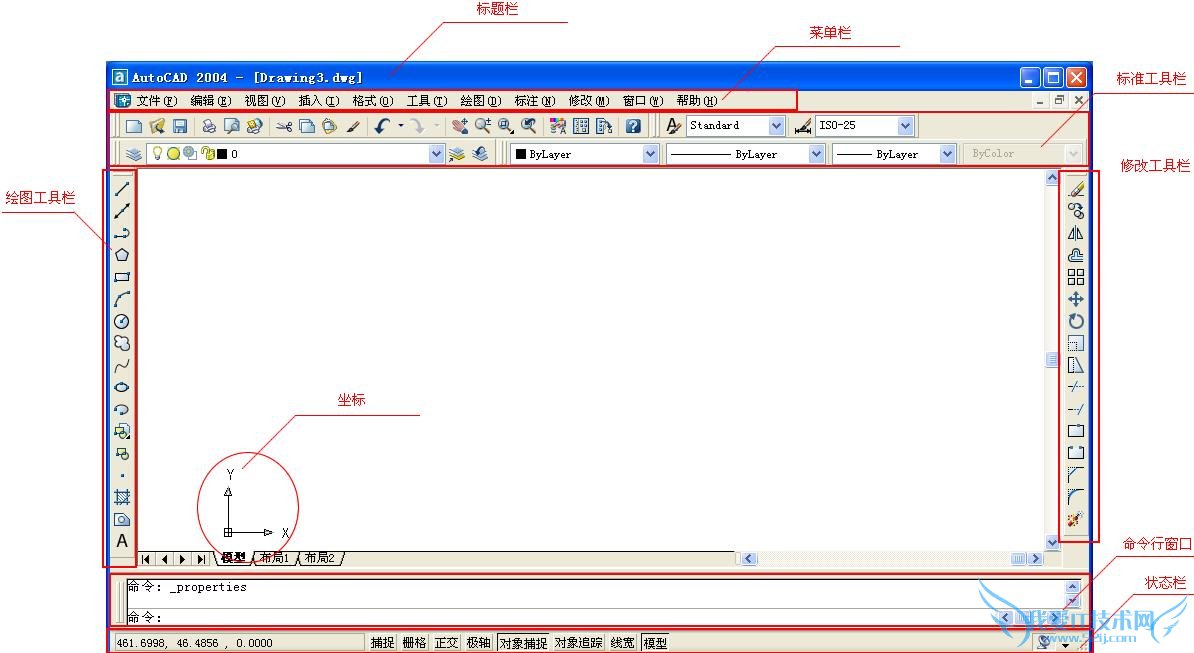
Task: Select the Arc drawing tool
Action: (x=122, y=298)
